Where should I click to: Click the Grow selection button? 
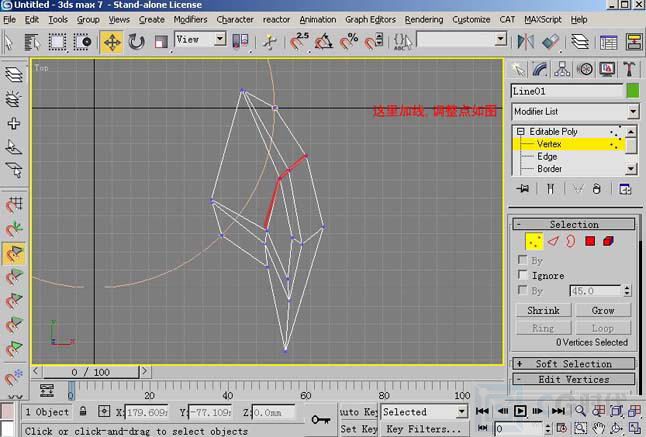603,310
